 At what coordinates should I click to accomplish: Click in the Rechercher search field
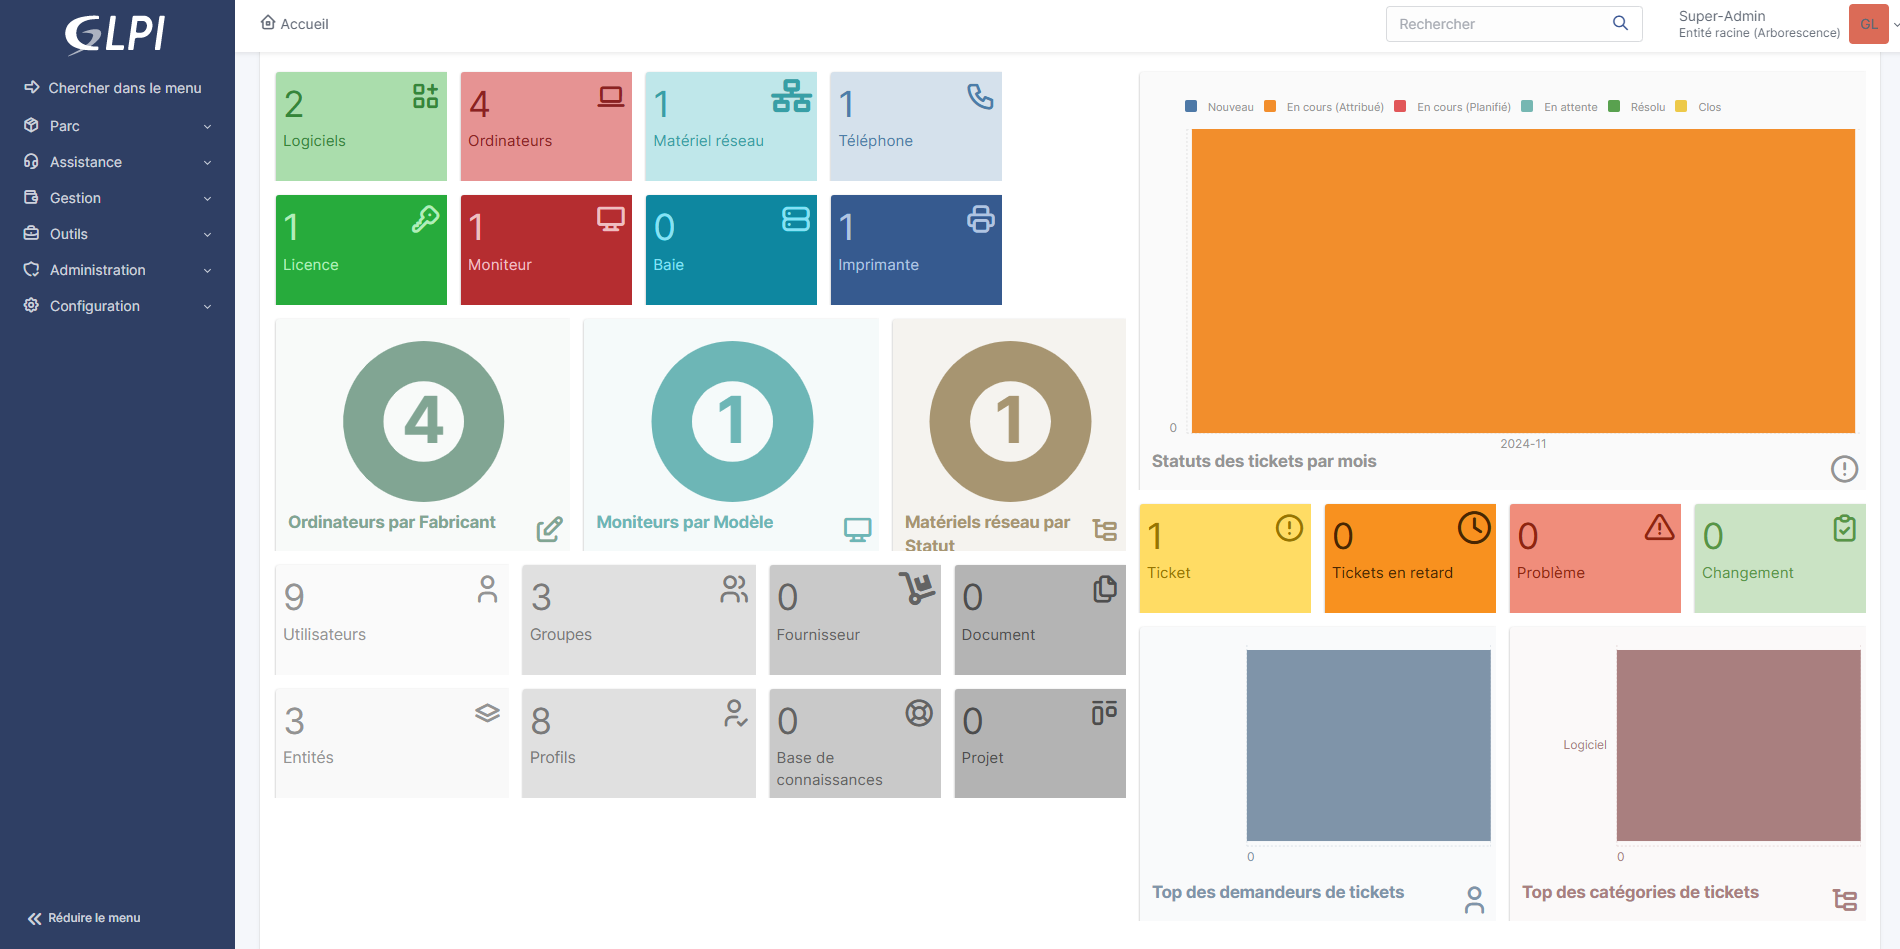pyautogui.click(x=1497, y=24)
